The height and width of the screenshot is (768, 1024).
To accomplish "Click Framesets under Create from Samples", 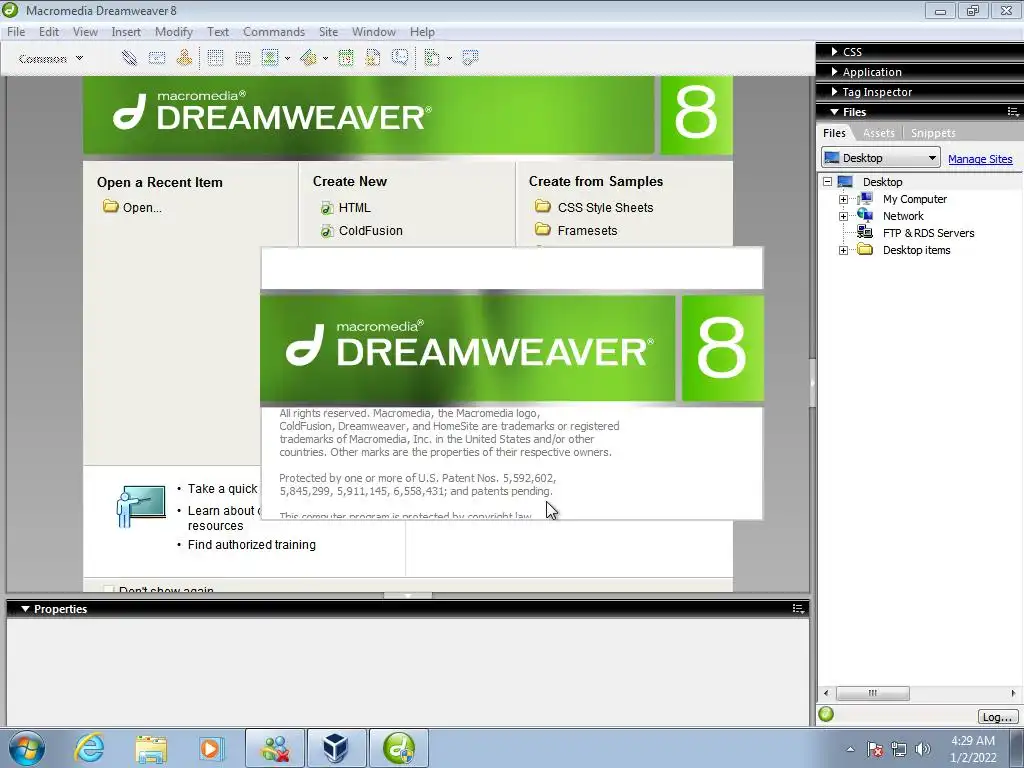I will 587,231.
